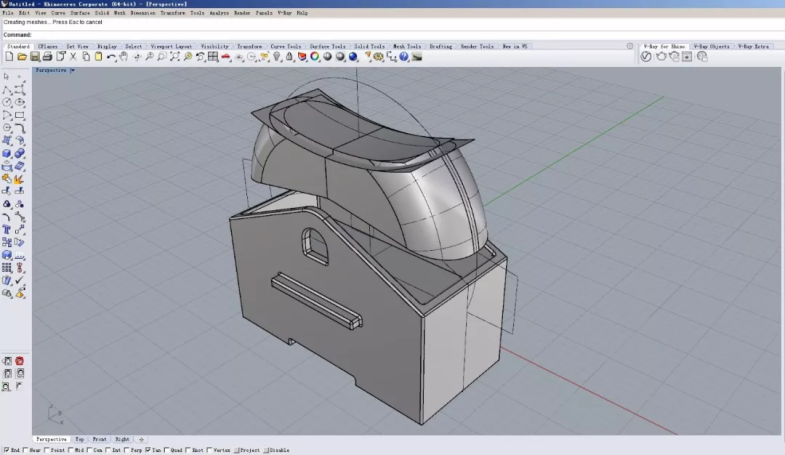The image size is (785, 455).
Task: Open the Surface menu
Action: [x=80, y=13]
